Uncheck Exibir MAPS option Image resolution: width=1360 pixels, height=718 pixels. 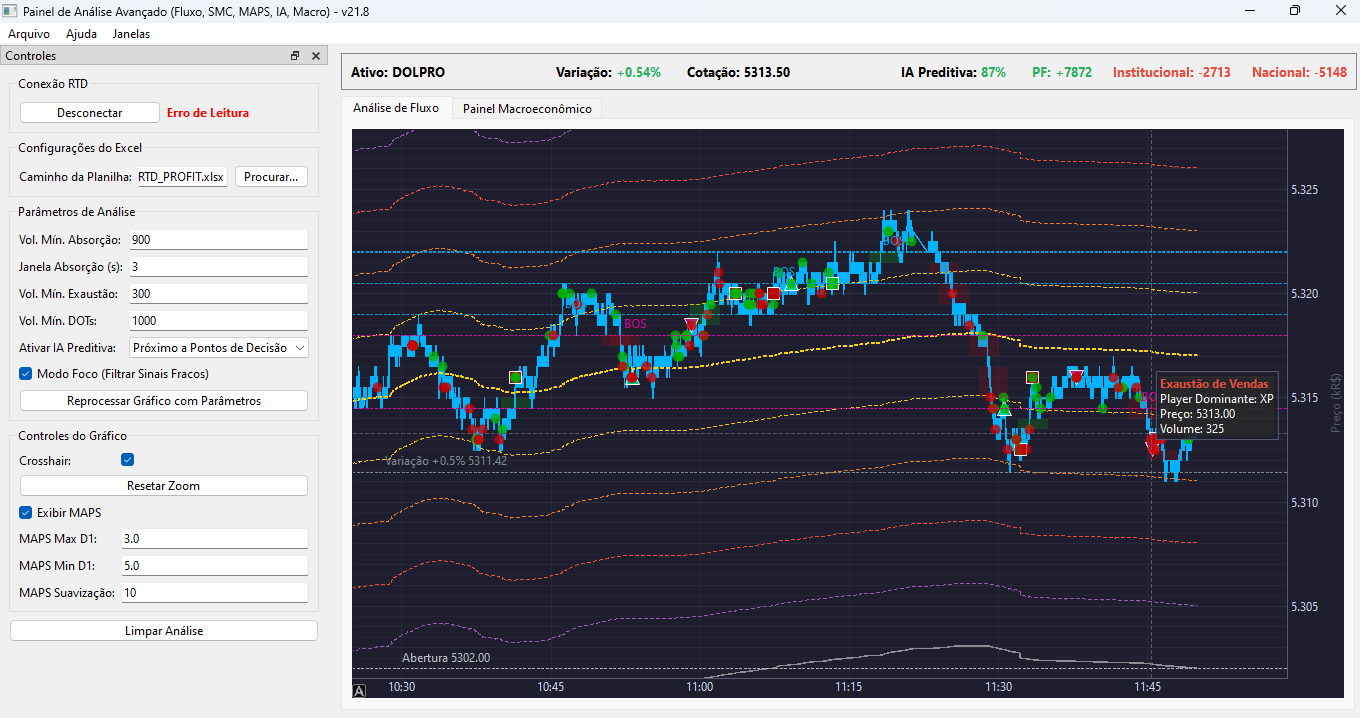26,513
